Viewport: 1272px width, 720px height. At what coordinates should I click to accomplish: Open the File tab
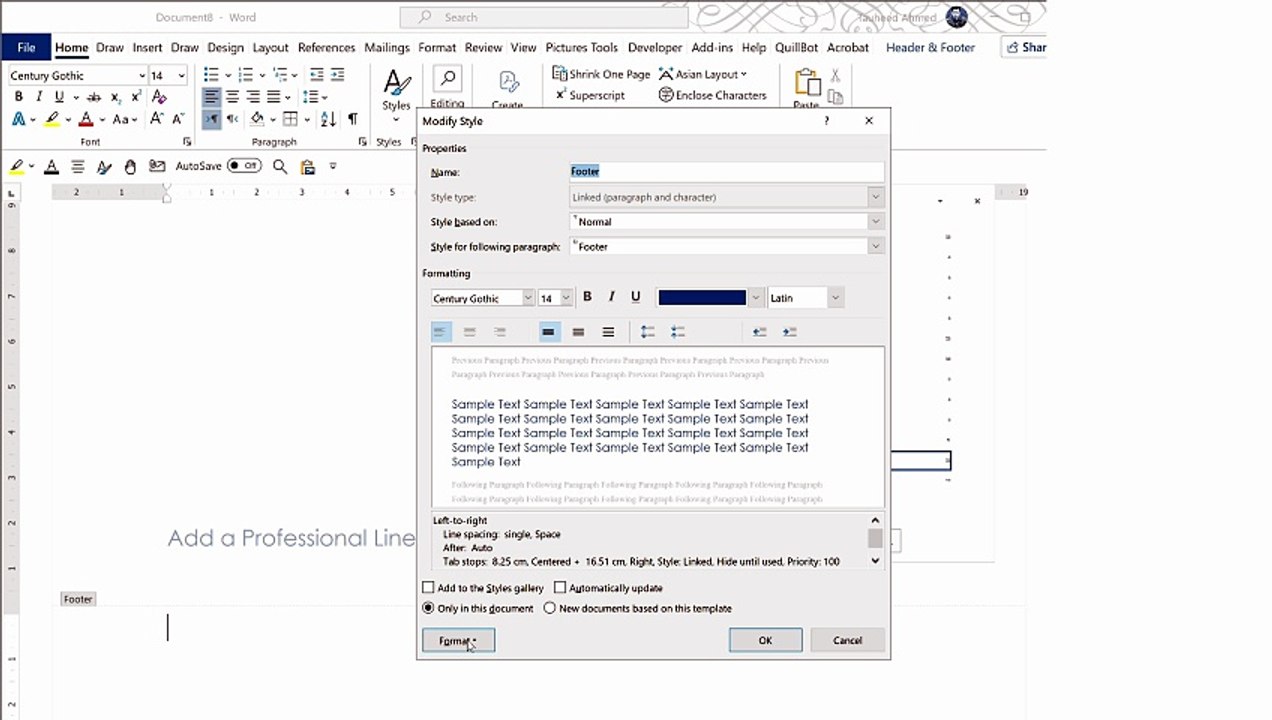(x=26, y=47)
